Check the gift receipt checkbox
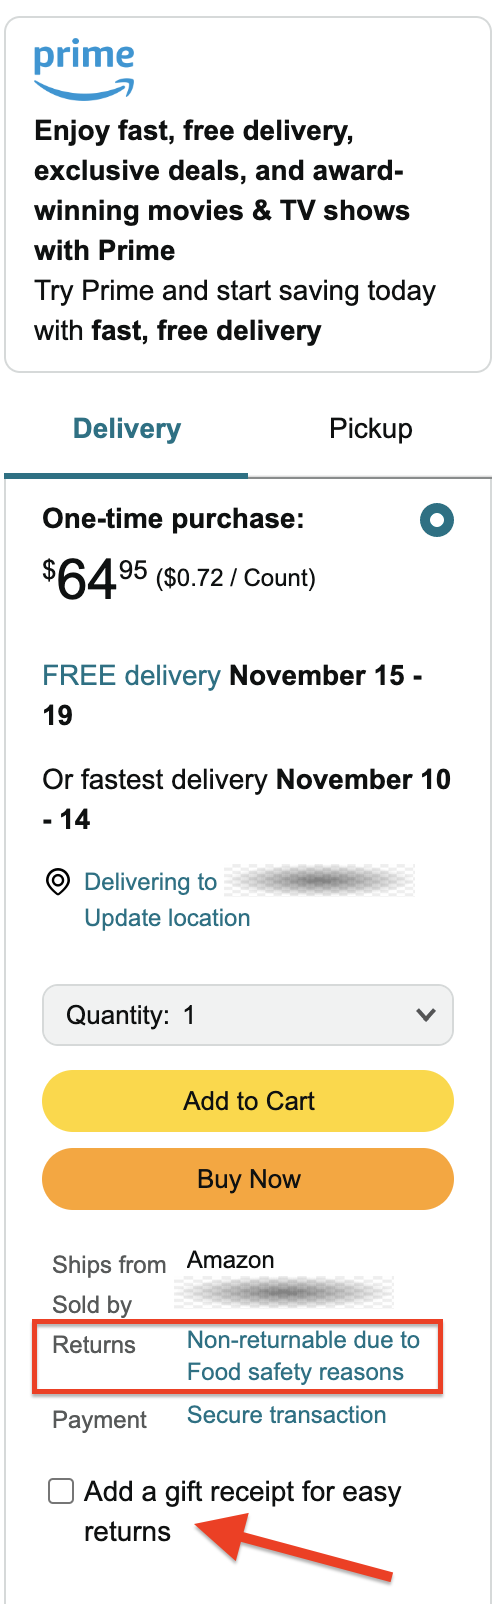 click(61, 1492)
